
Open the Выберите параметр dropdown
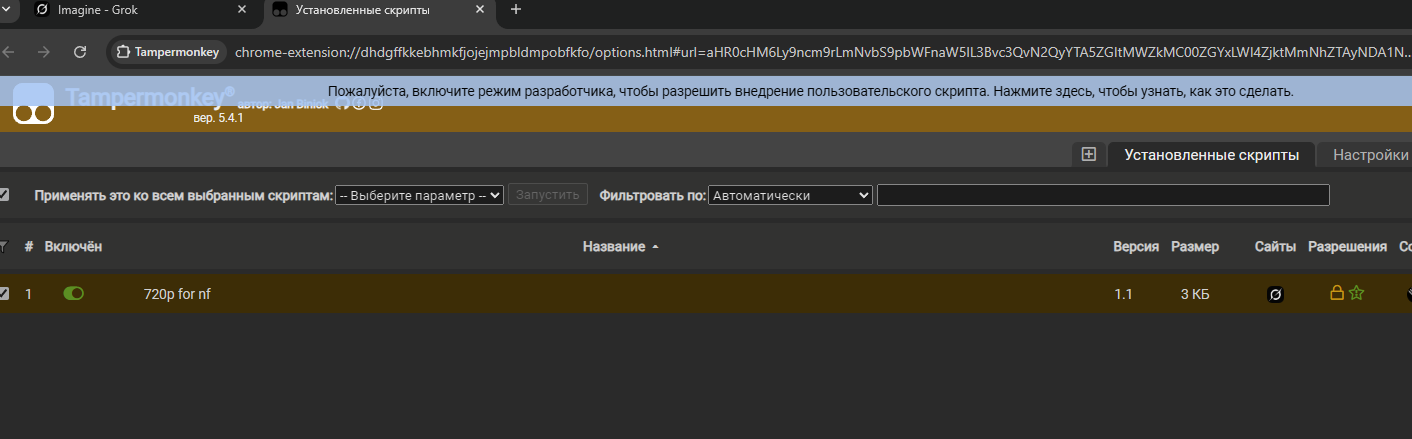[419, 196]
